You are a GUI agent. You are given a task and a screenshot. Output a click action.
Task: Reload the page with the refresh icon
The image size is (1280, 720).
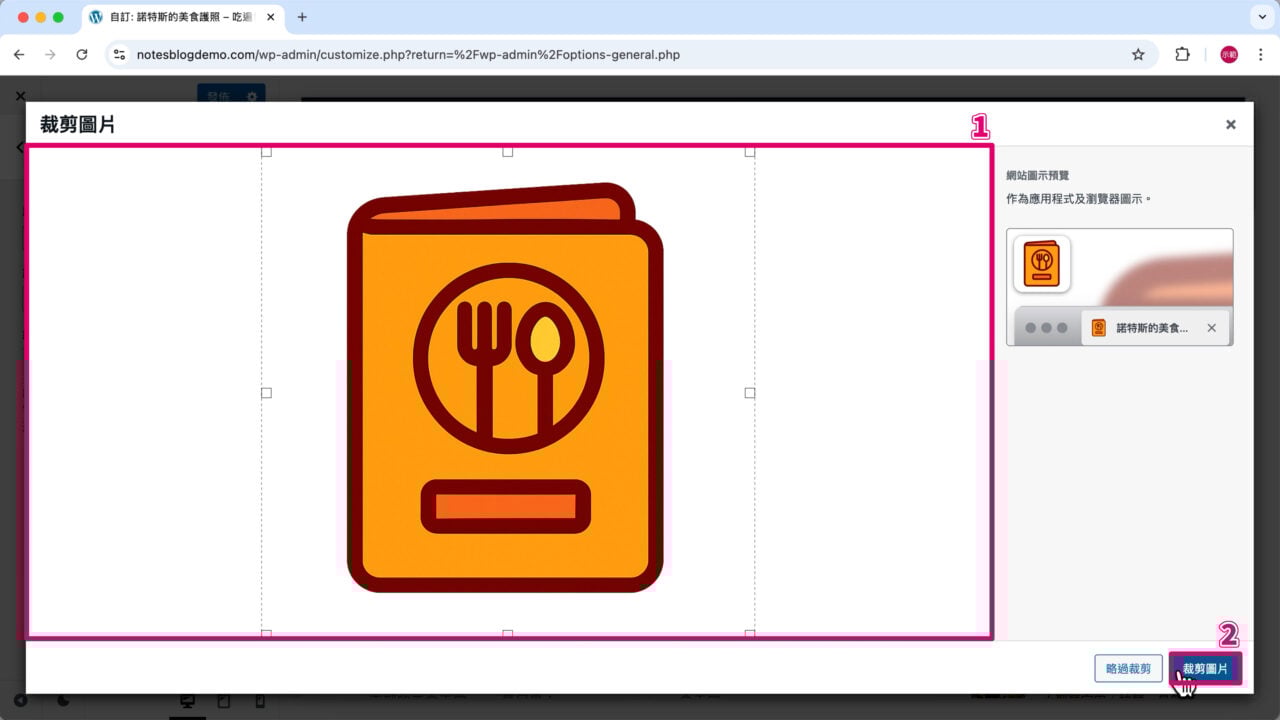click(82, 55)
